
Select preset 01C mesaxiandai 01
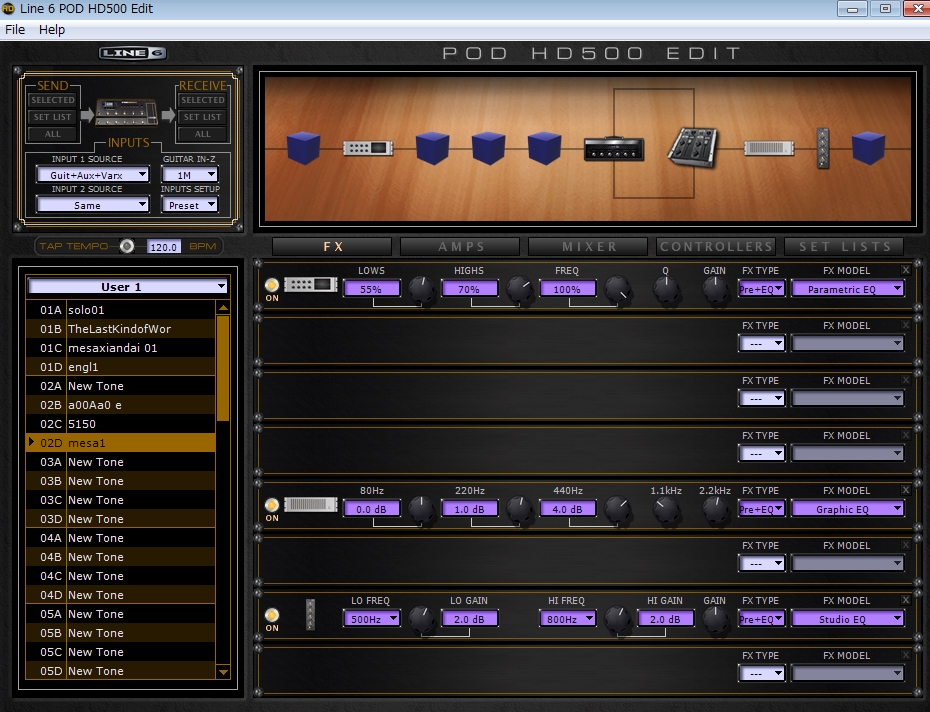pos(120,348)
